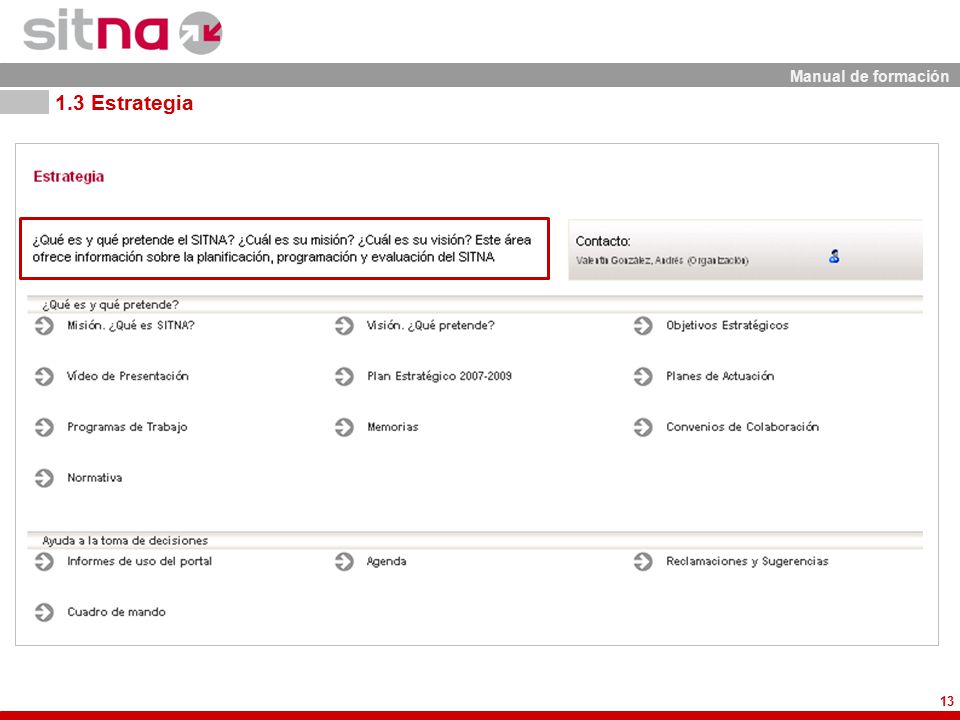Click the arrow icon beside Objetivos Estratégicos
This screenshot has width=960, height=720.
[x=643, y=326]
